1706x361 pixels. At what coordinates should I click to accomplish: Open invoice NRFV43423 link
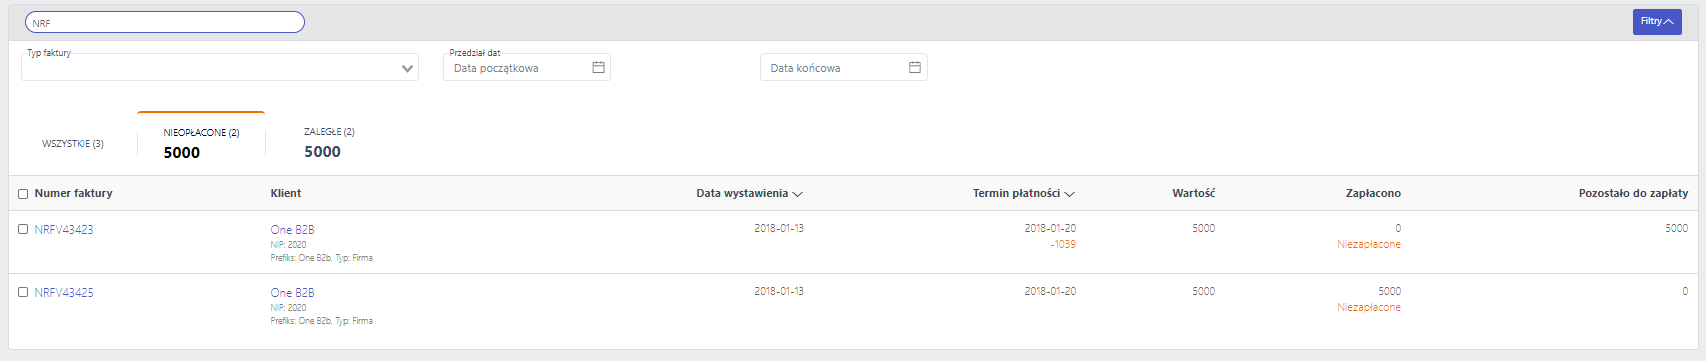(x=64, y=229)
